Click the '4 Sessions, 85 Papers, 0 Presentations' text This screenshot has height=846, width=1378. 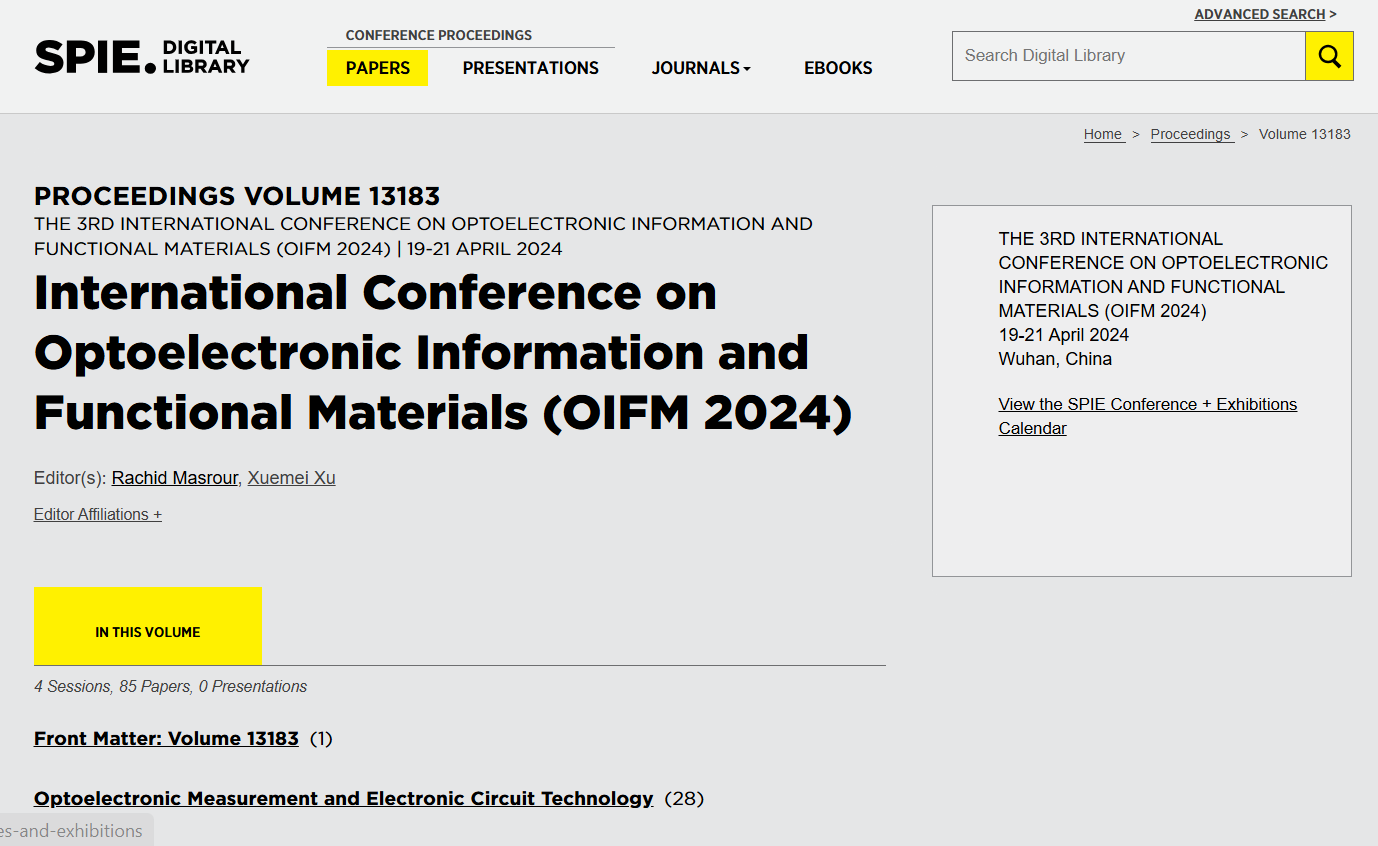click(x=170, y=686)
